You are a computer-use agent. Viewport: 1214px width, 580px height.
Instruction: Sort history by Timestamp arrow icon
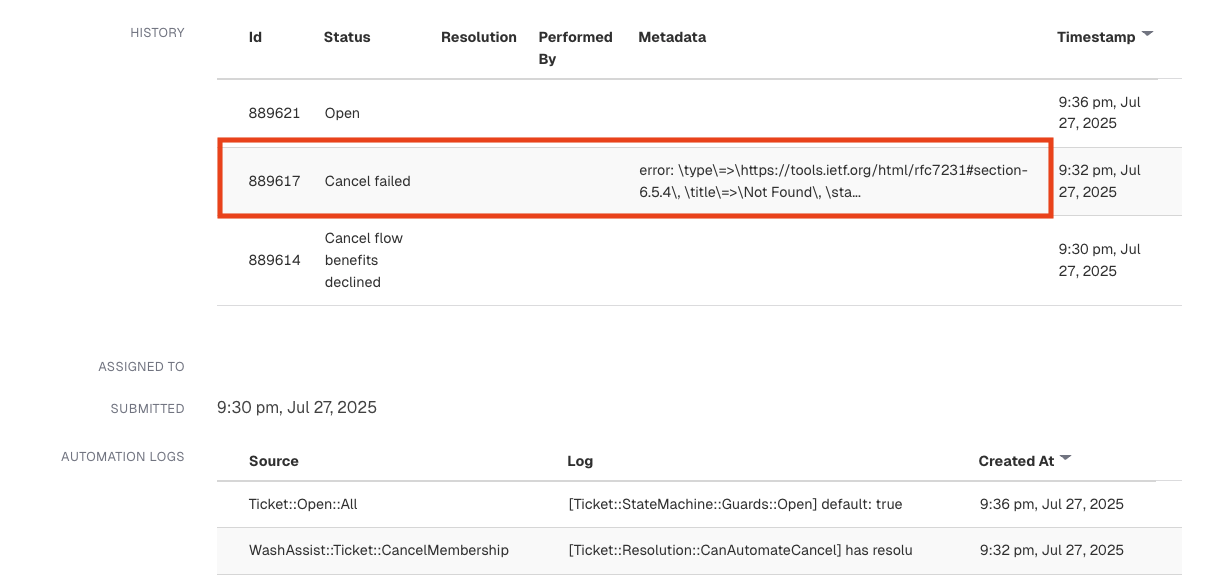coord(1147,34)
